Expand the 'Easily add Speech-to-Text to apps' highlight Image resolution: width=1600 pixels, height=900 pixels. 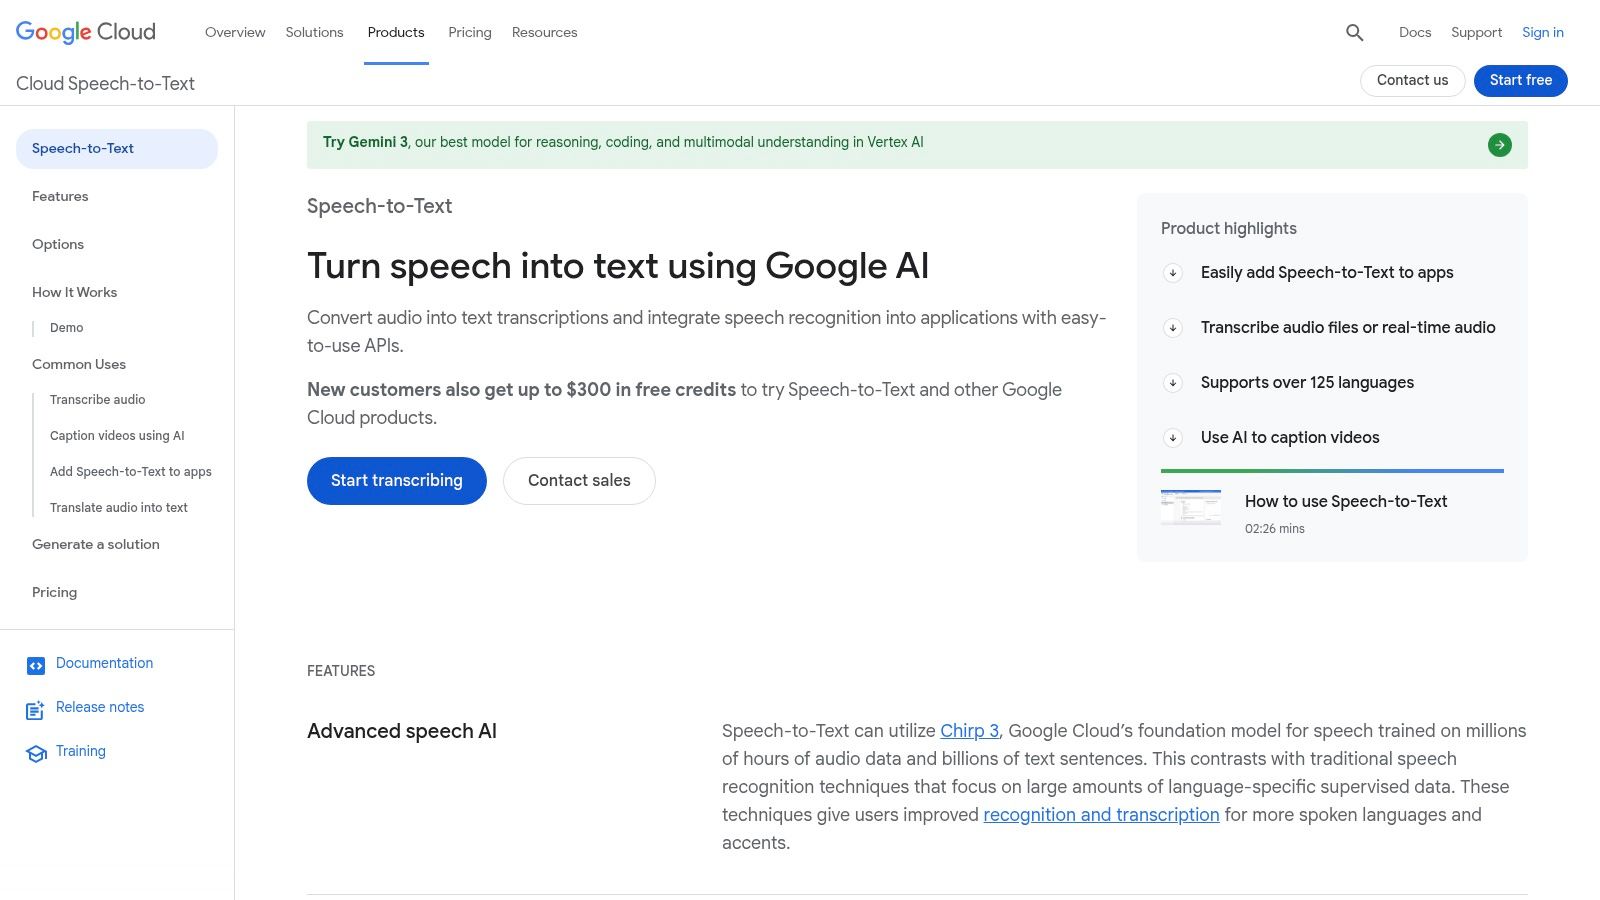tap(1172, 272)
